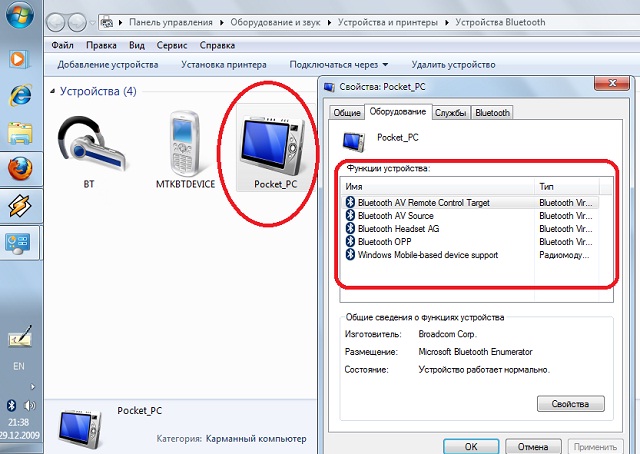Click Установка принтера toolbar command
This screenshot has height=454, width=640.
[x=224, y=65]
